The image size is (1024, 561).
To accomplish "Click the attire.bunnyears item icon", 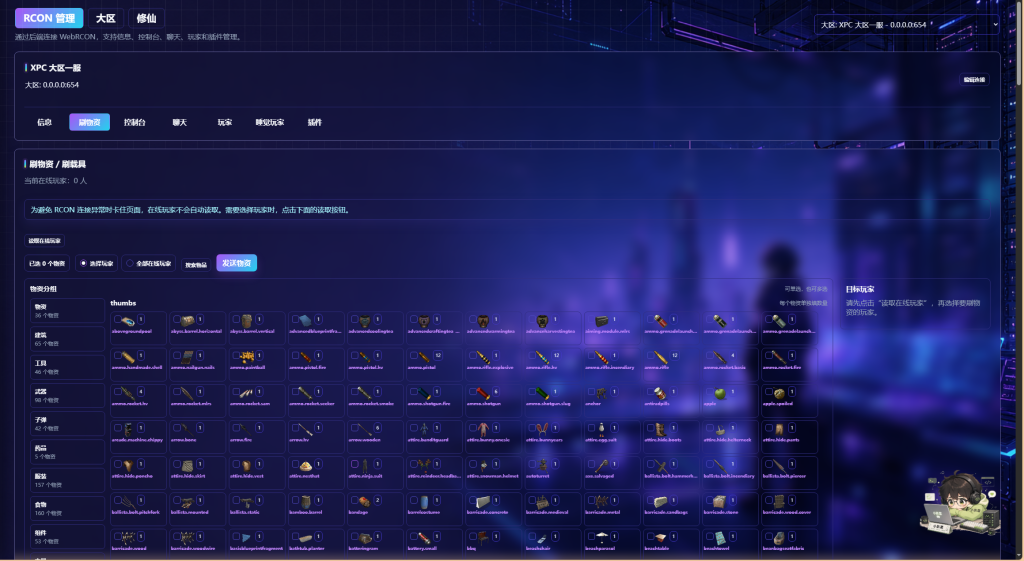I will [x=542, y=429].
